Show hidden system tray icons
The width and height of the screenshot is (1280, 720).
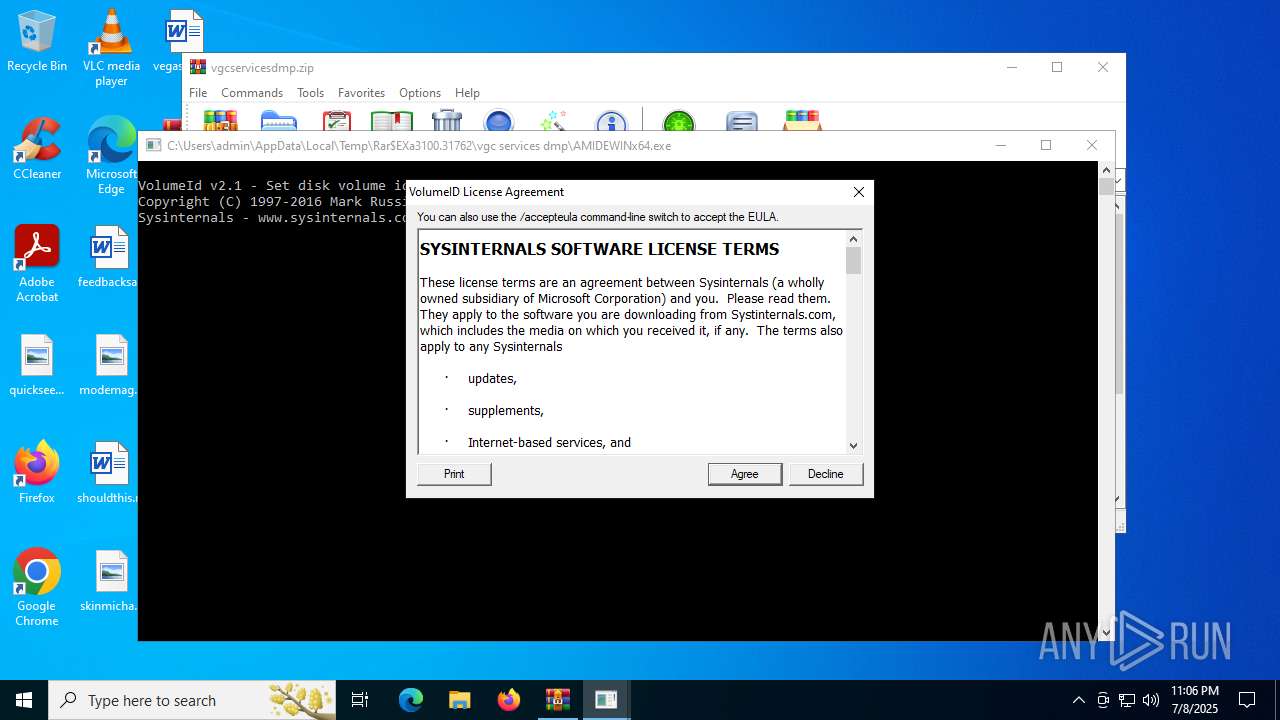coord(1078,700)
